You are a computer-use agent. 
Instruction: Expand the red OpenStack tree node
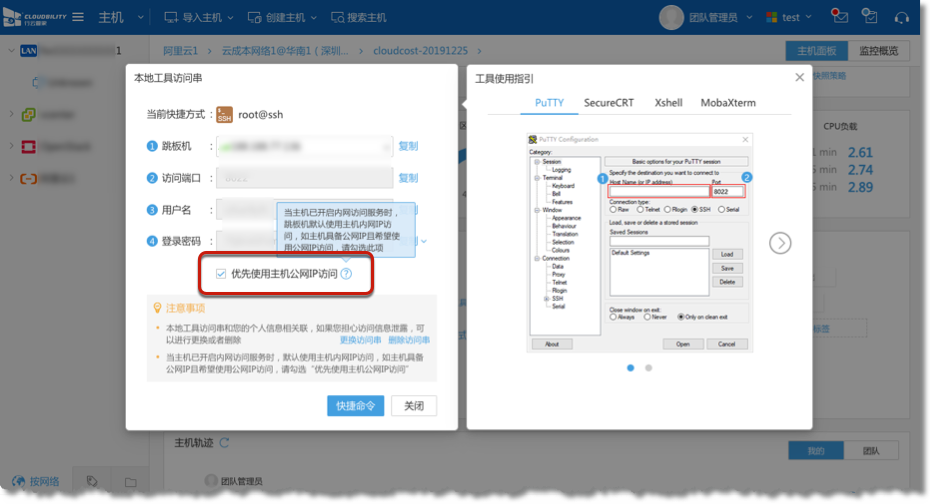pyautogui.click(x=11, y=146)
